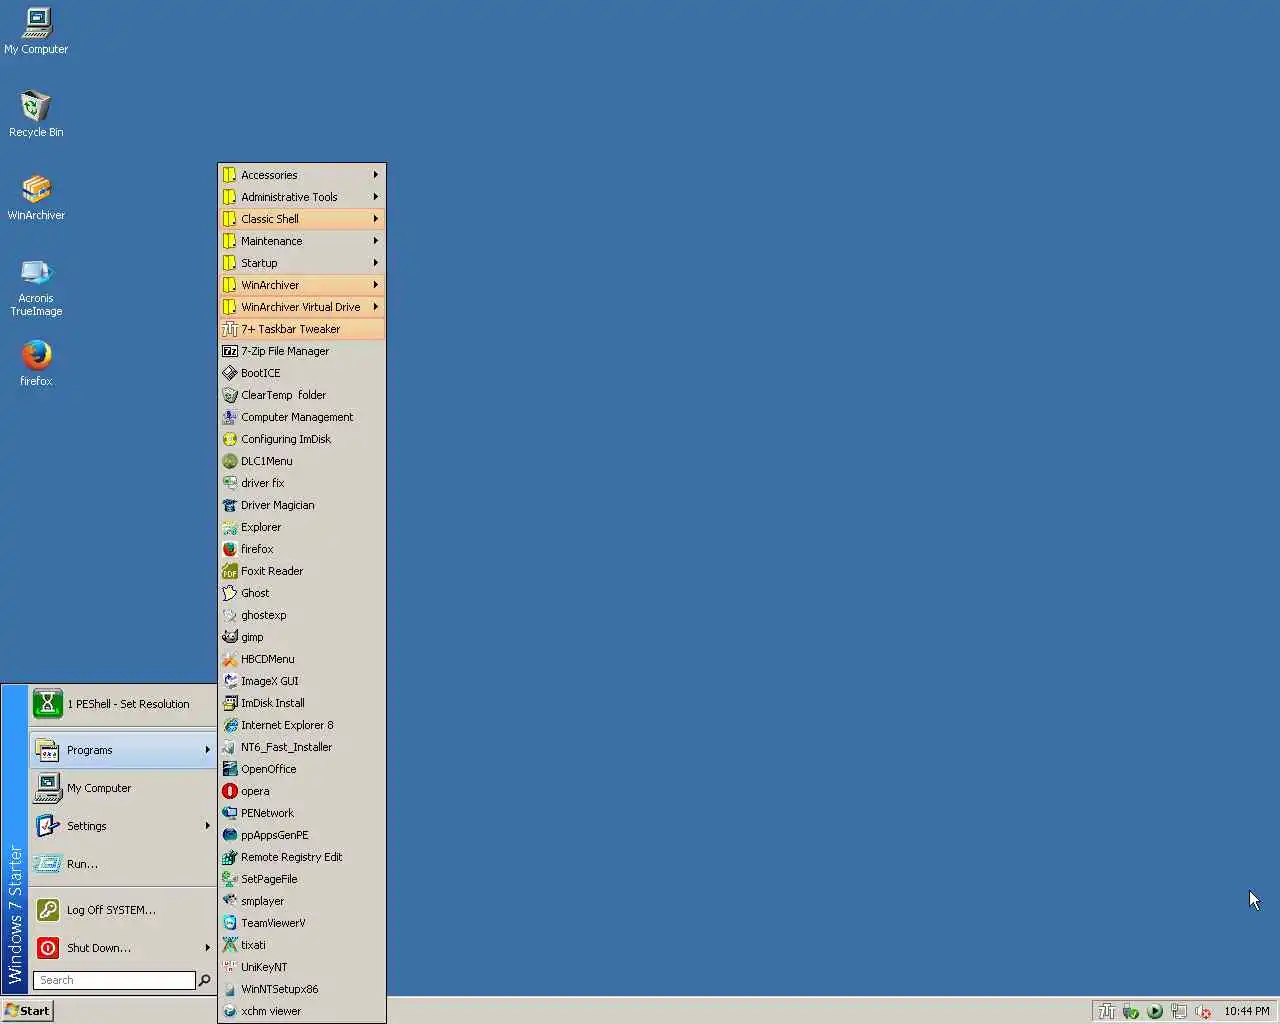Open ghostexp entry
The image size is (1280, 1024).
point(302,615)
